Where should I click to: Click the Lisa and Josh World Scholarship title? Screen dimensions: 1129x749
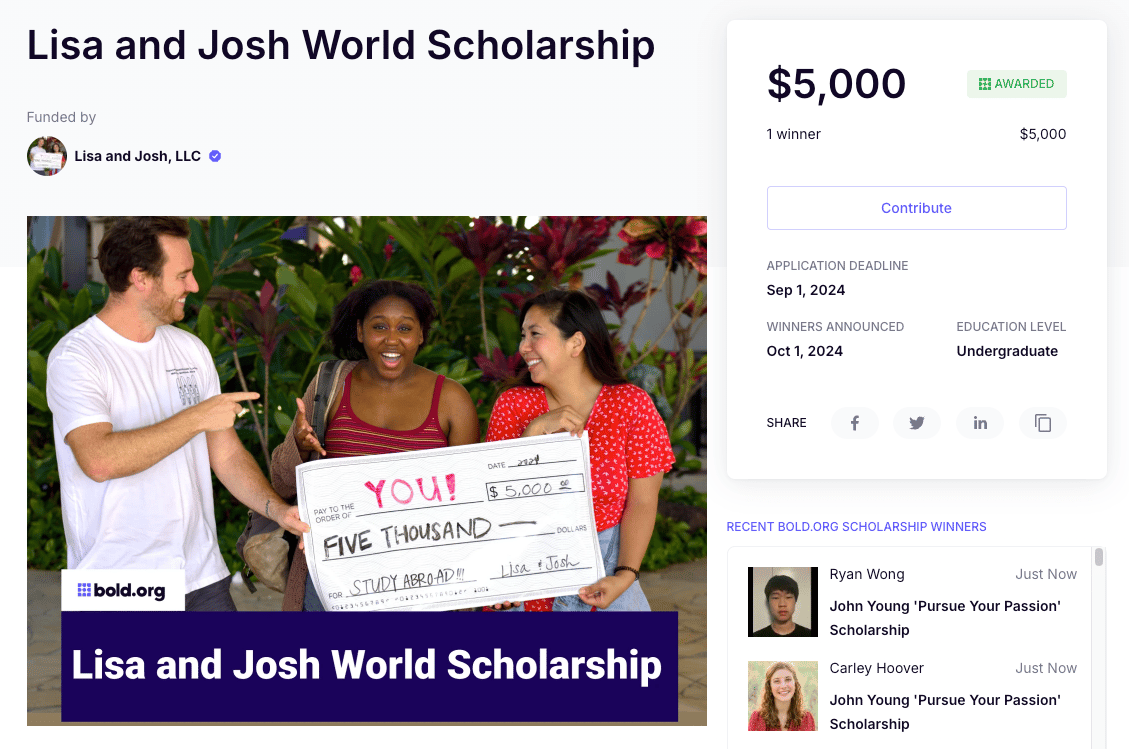(341, 46)
